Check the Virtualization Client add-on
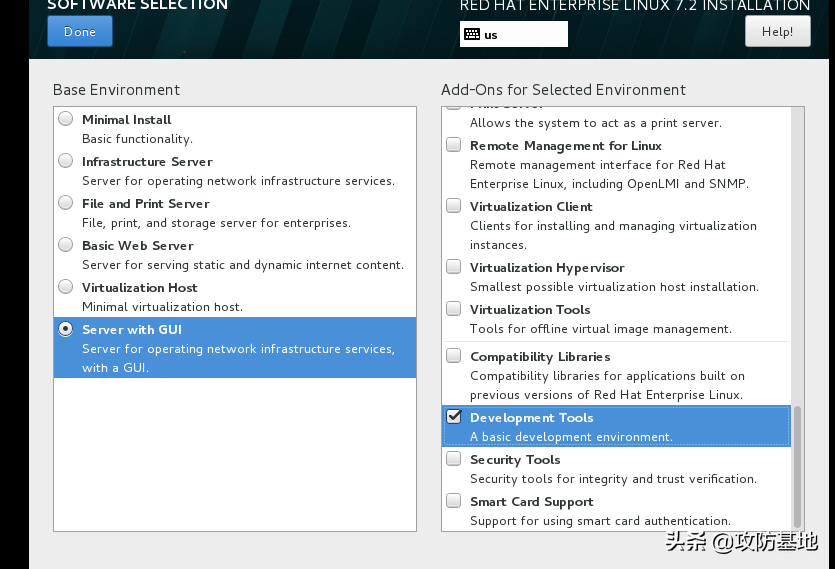Screen dimensions: 835x569 pos(454,207)
